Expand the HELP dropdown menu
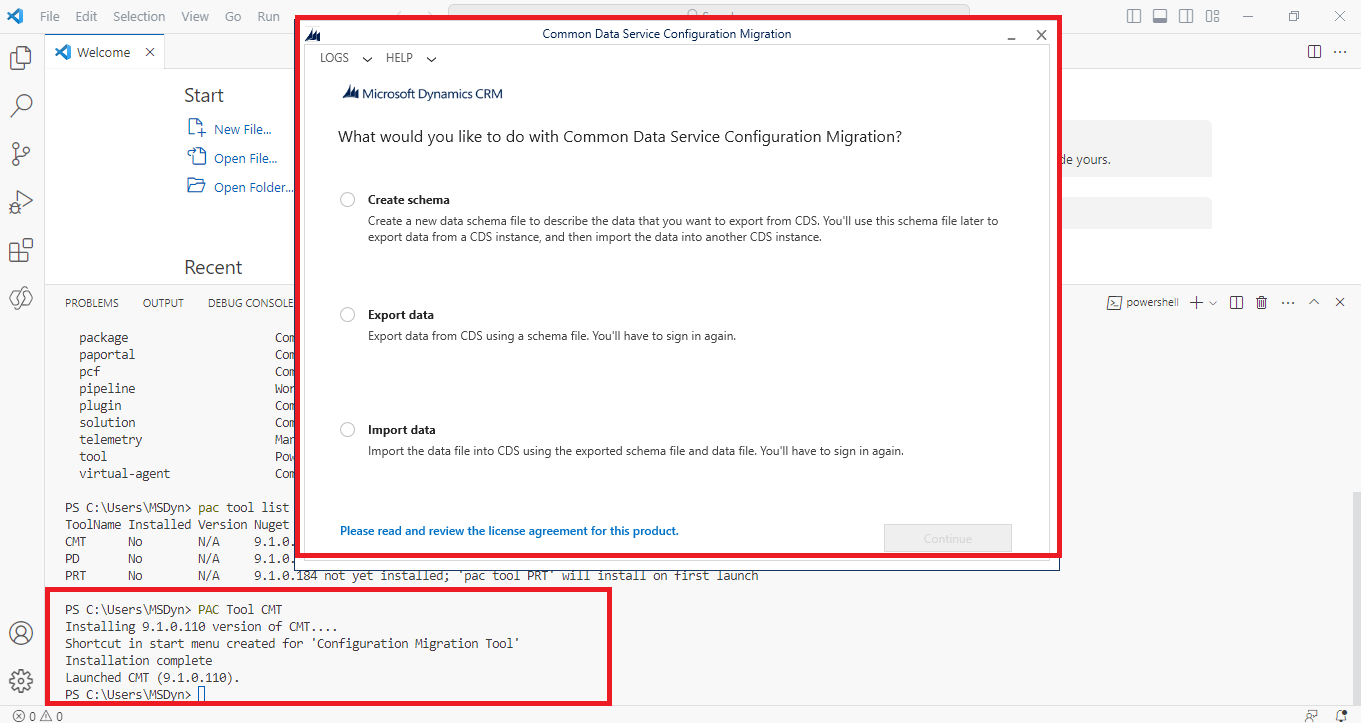 (411, 58)
